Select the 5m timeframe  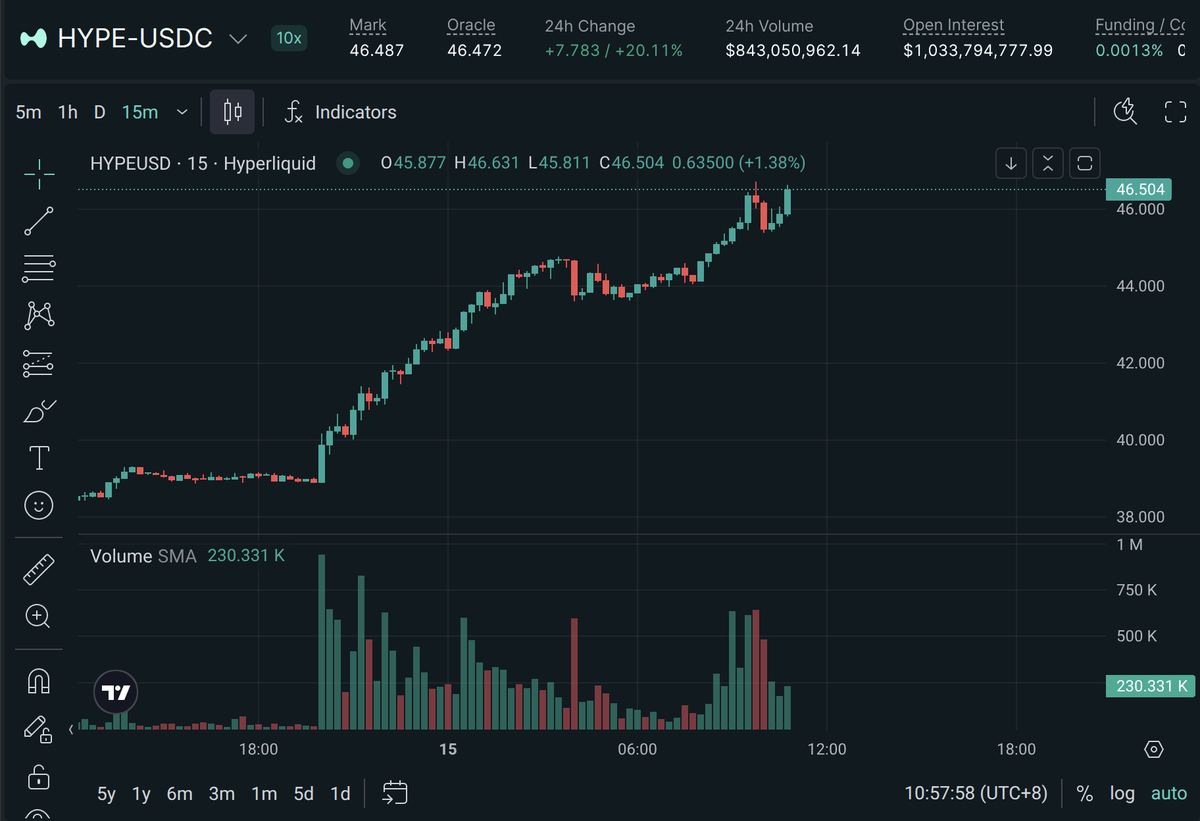[29, 112]
